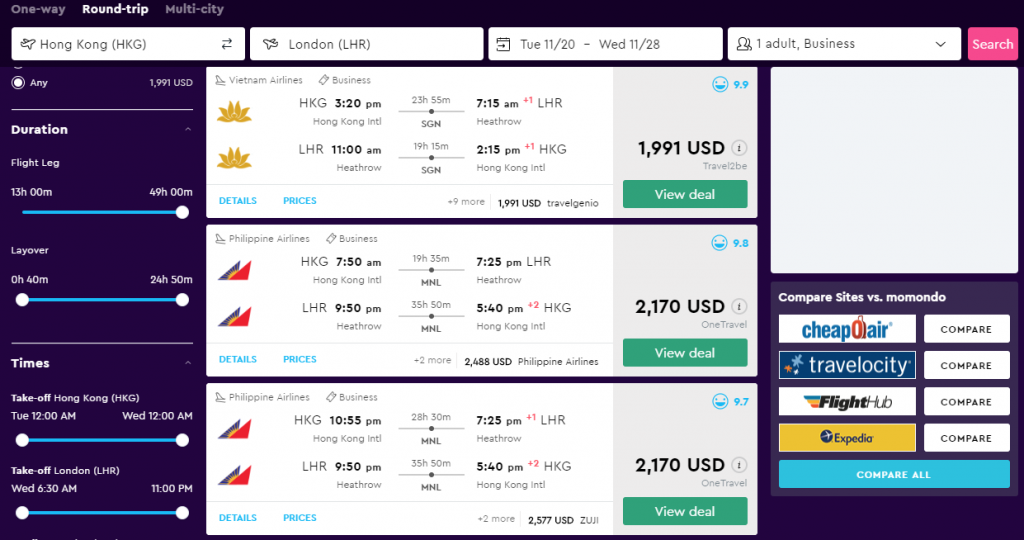
Task: Click the calendar icon in the date field
Action: pyautogui.click(x=503, y=44)
